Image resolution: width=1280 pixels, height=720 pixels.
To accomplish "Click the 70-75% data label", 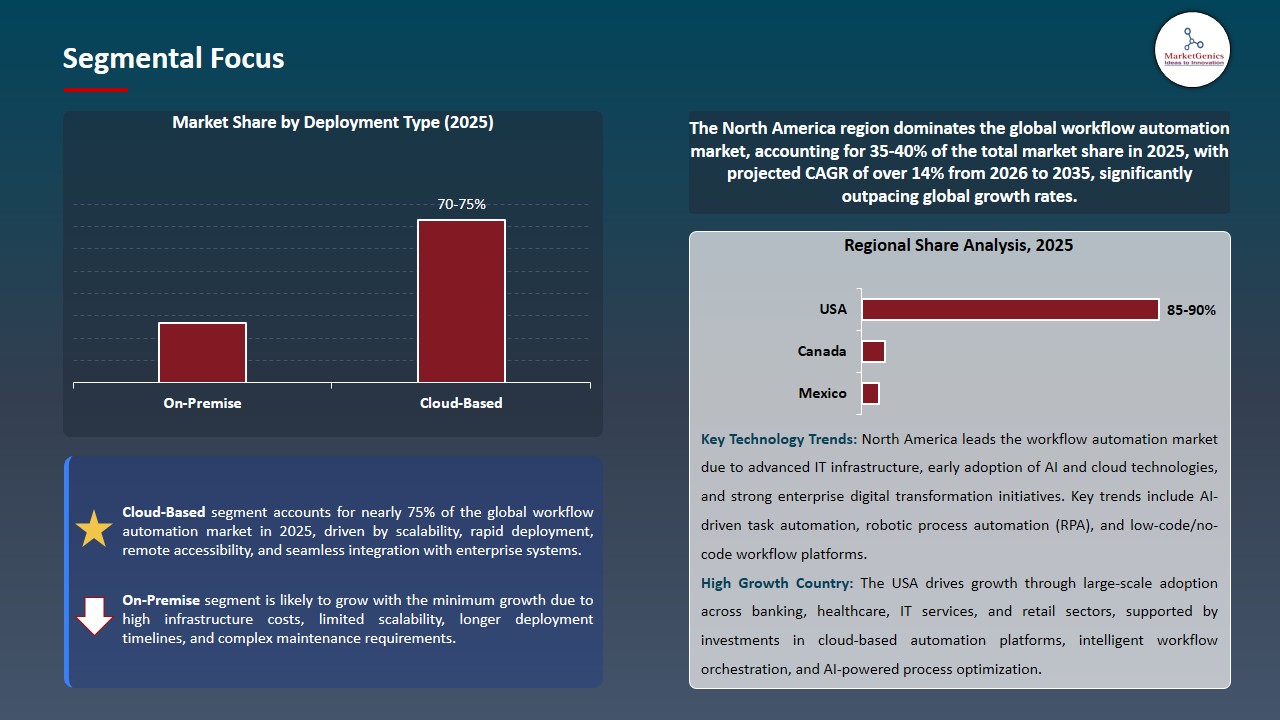I will click(x=461, y=204).
